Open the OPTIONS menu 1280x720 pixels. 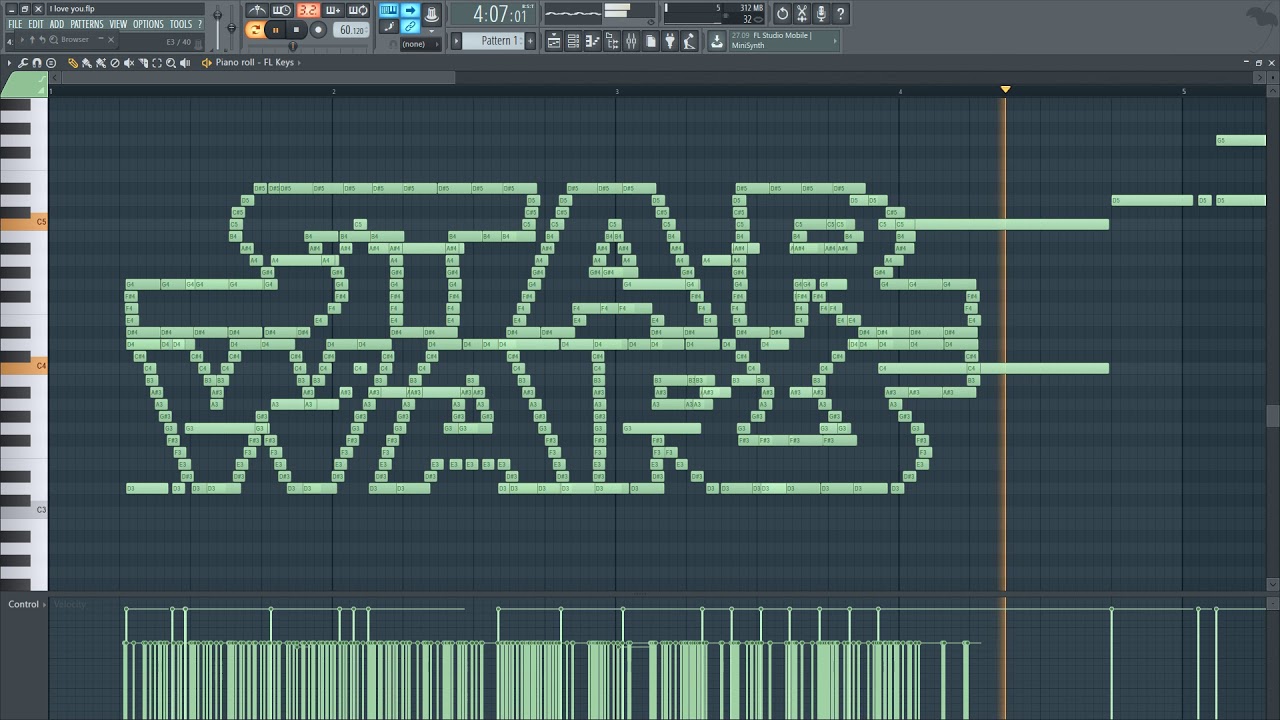[148, 24]
